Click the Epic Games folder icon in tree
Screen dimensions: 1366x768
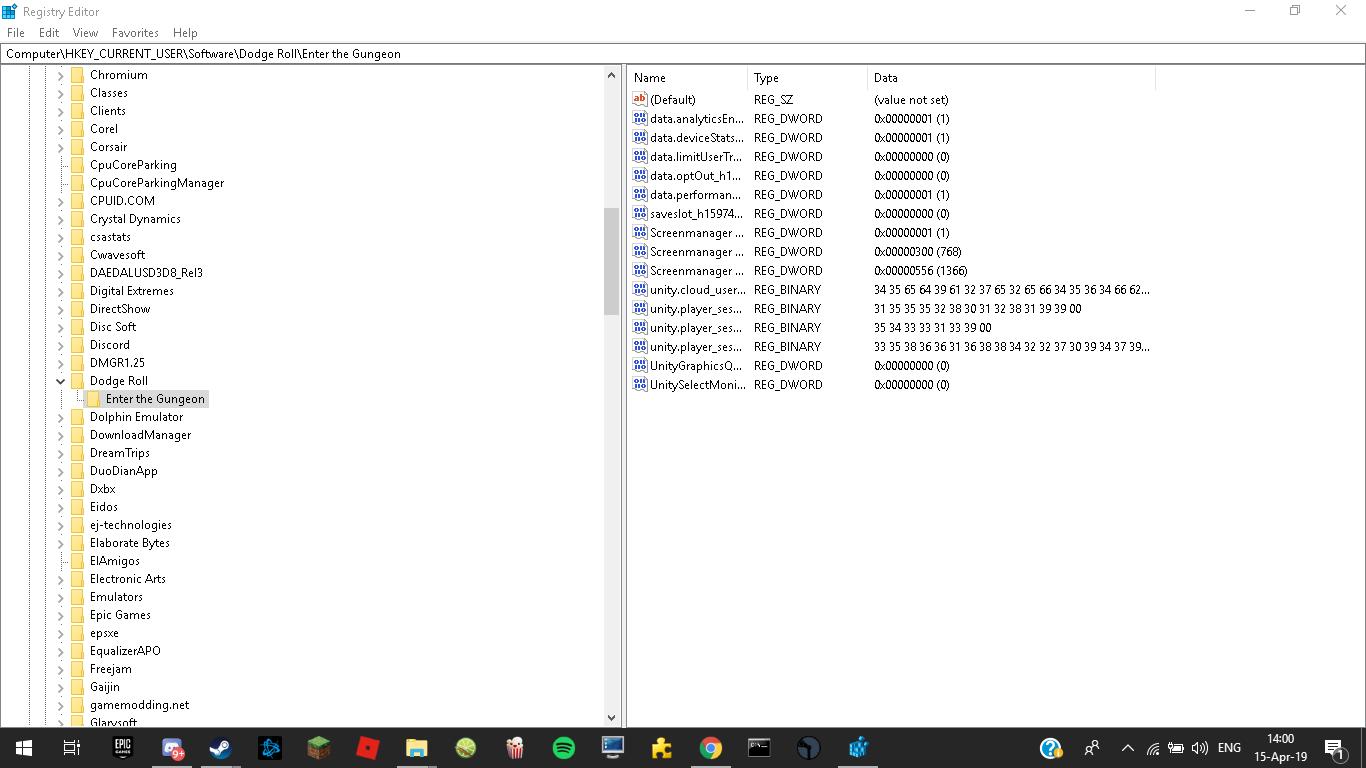pos(78,615)
